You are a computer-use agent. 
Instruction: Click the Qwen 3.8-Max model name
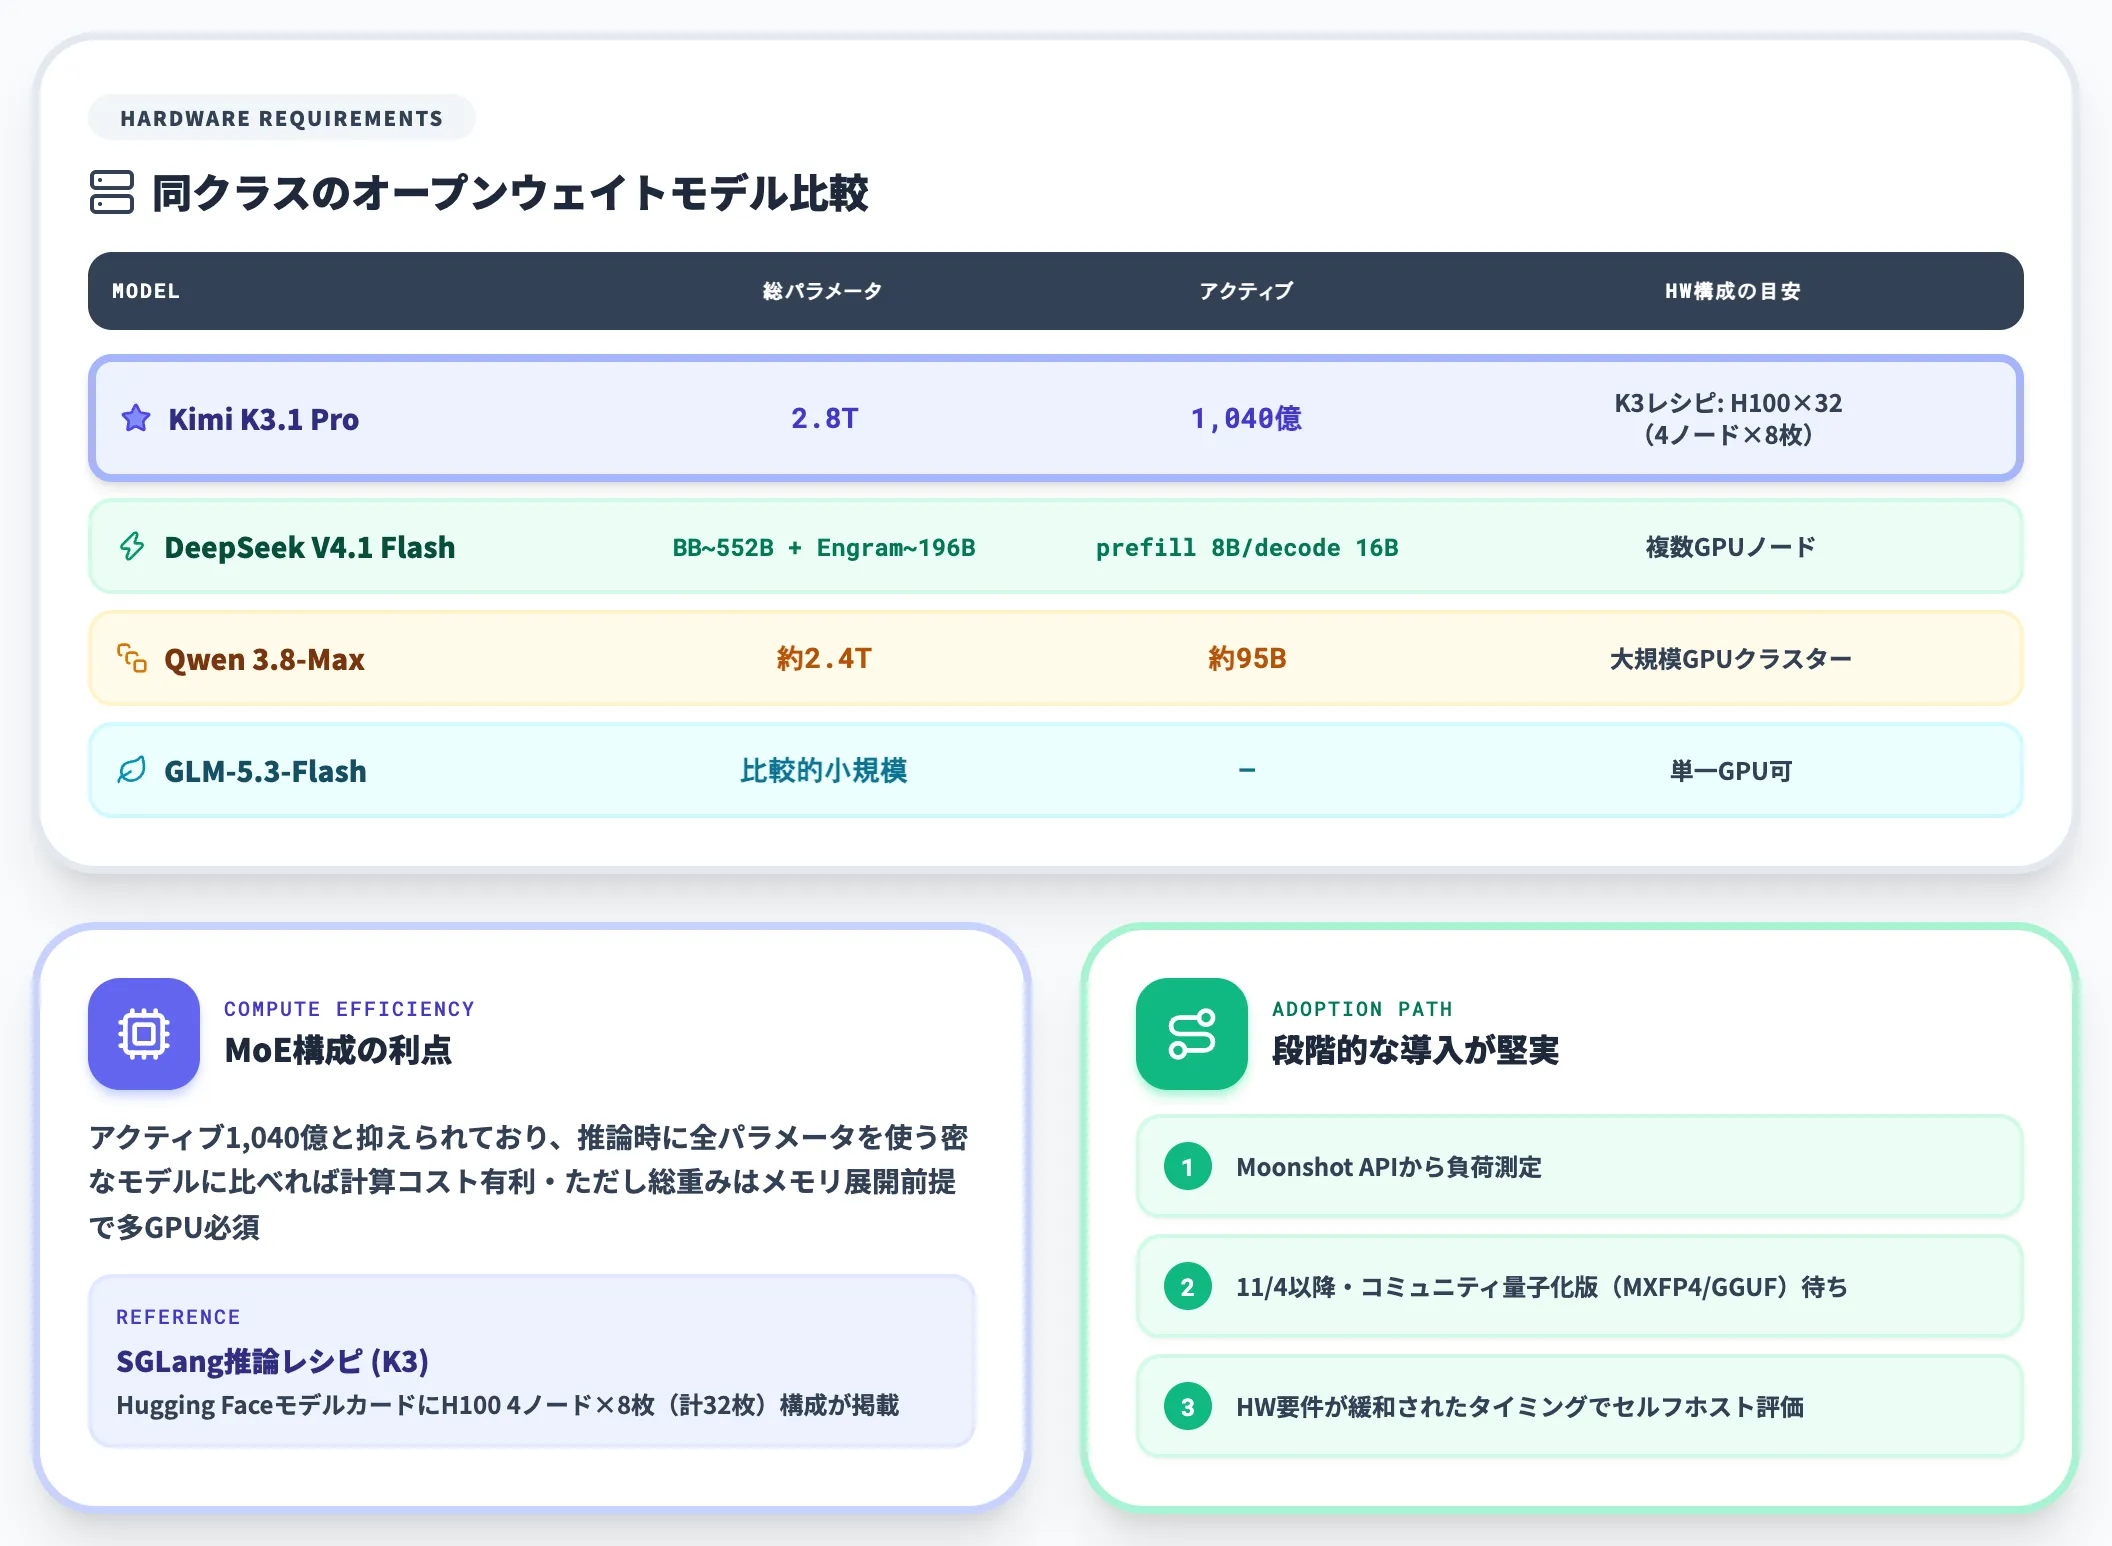click(264, 659)
